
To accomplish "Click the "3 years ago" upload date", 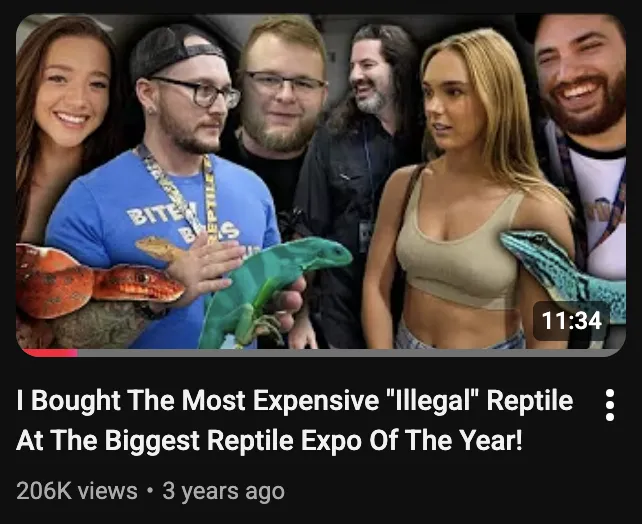I will [x=224, y=491].
